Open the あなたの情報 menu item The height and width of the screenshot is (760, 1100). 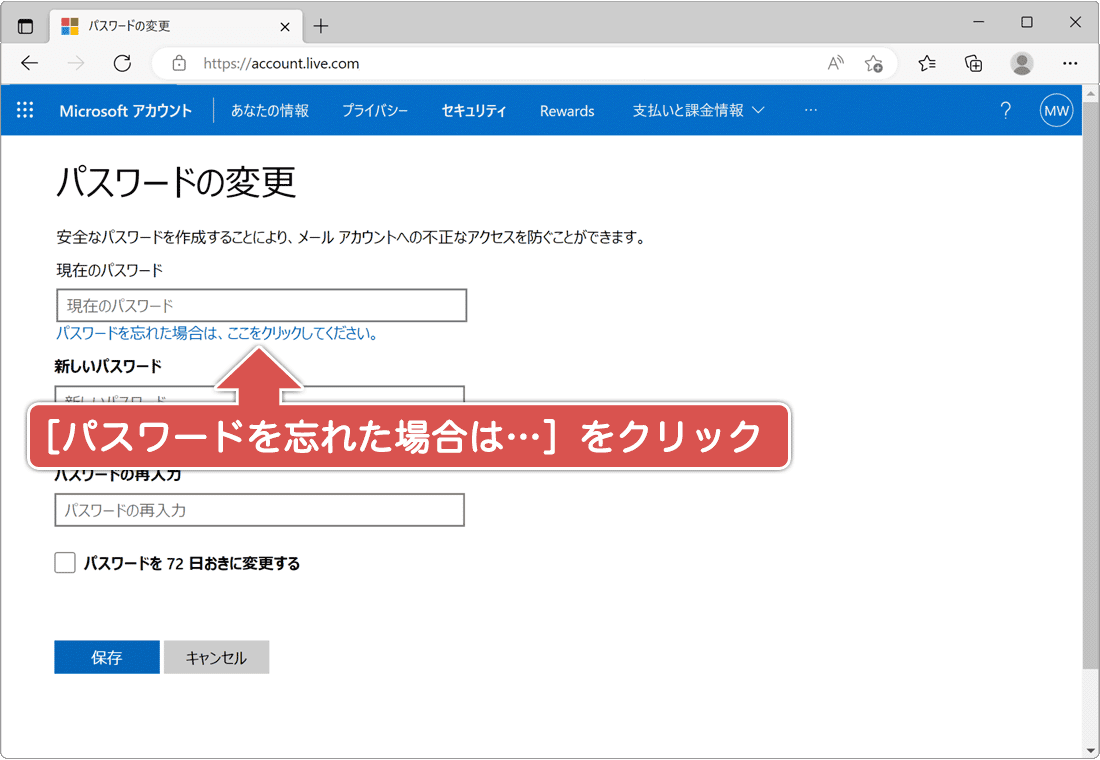click(x=269, y=111)
